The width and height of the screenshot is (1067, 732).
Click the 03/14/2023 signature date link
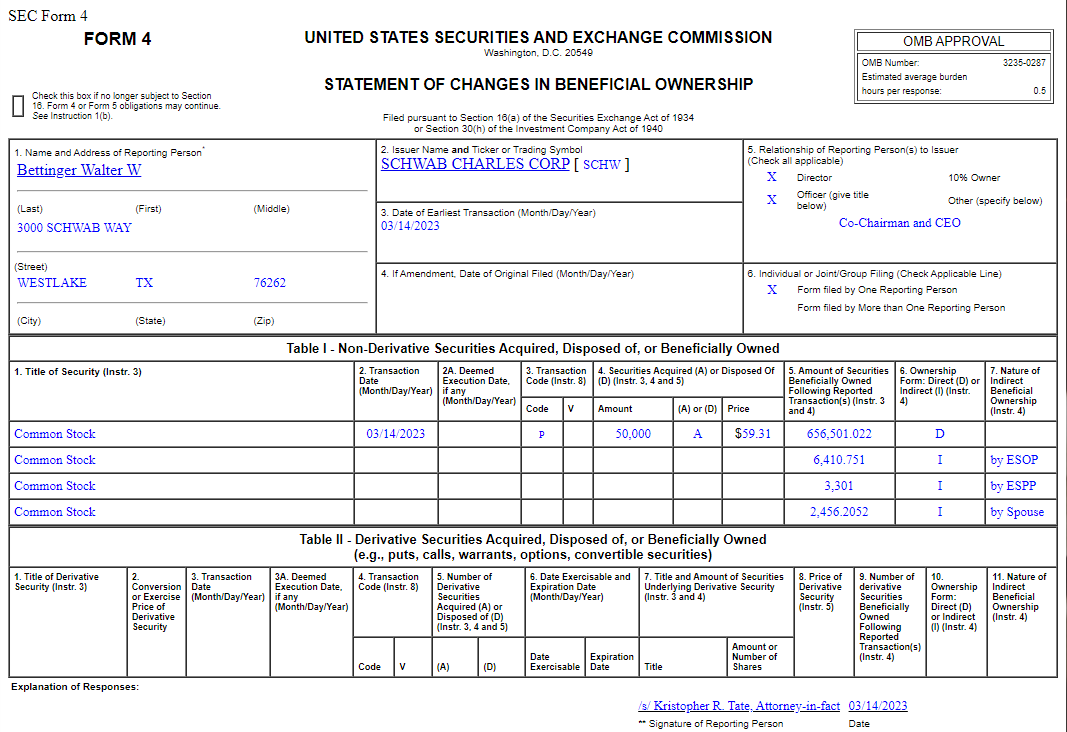tap(878, 706)
